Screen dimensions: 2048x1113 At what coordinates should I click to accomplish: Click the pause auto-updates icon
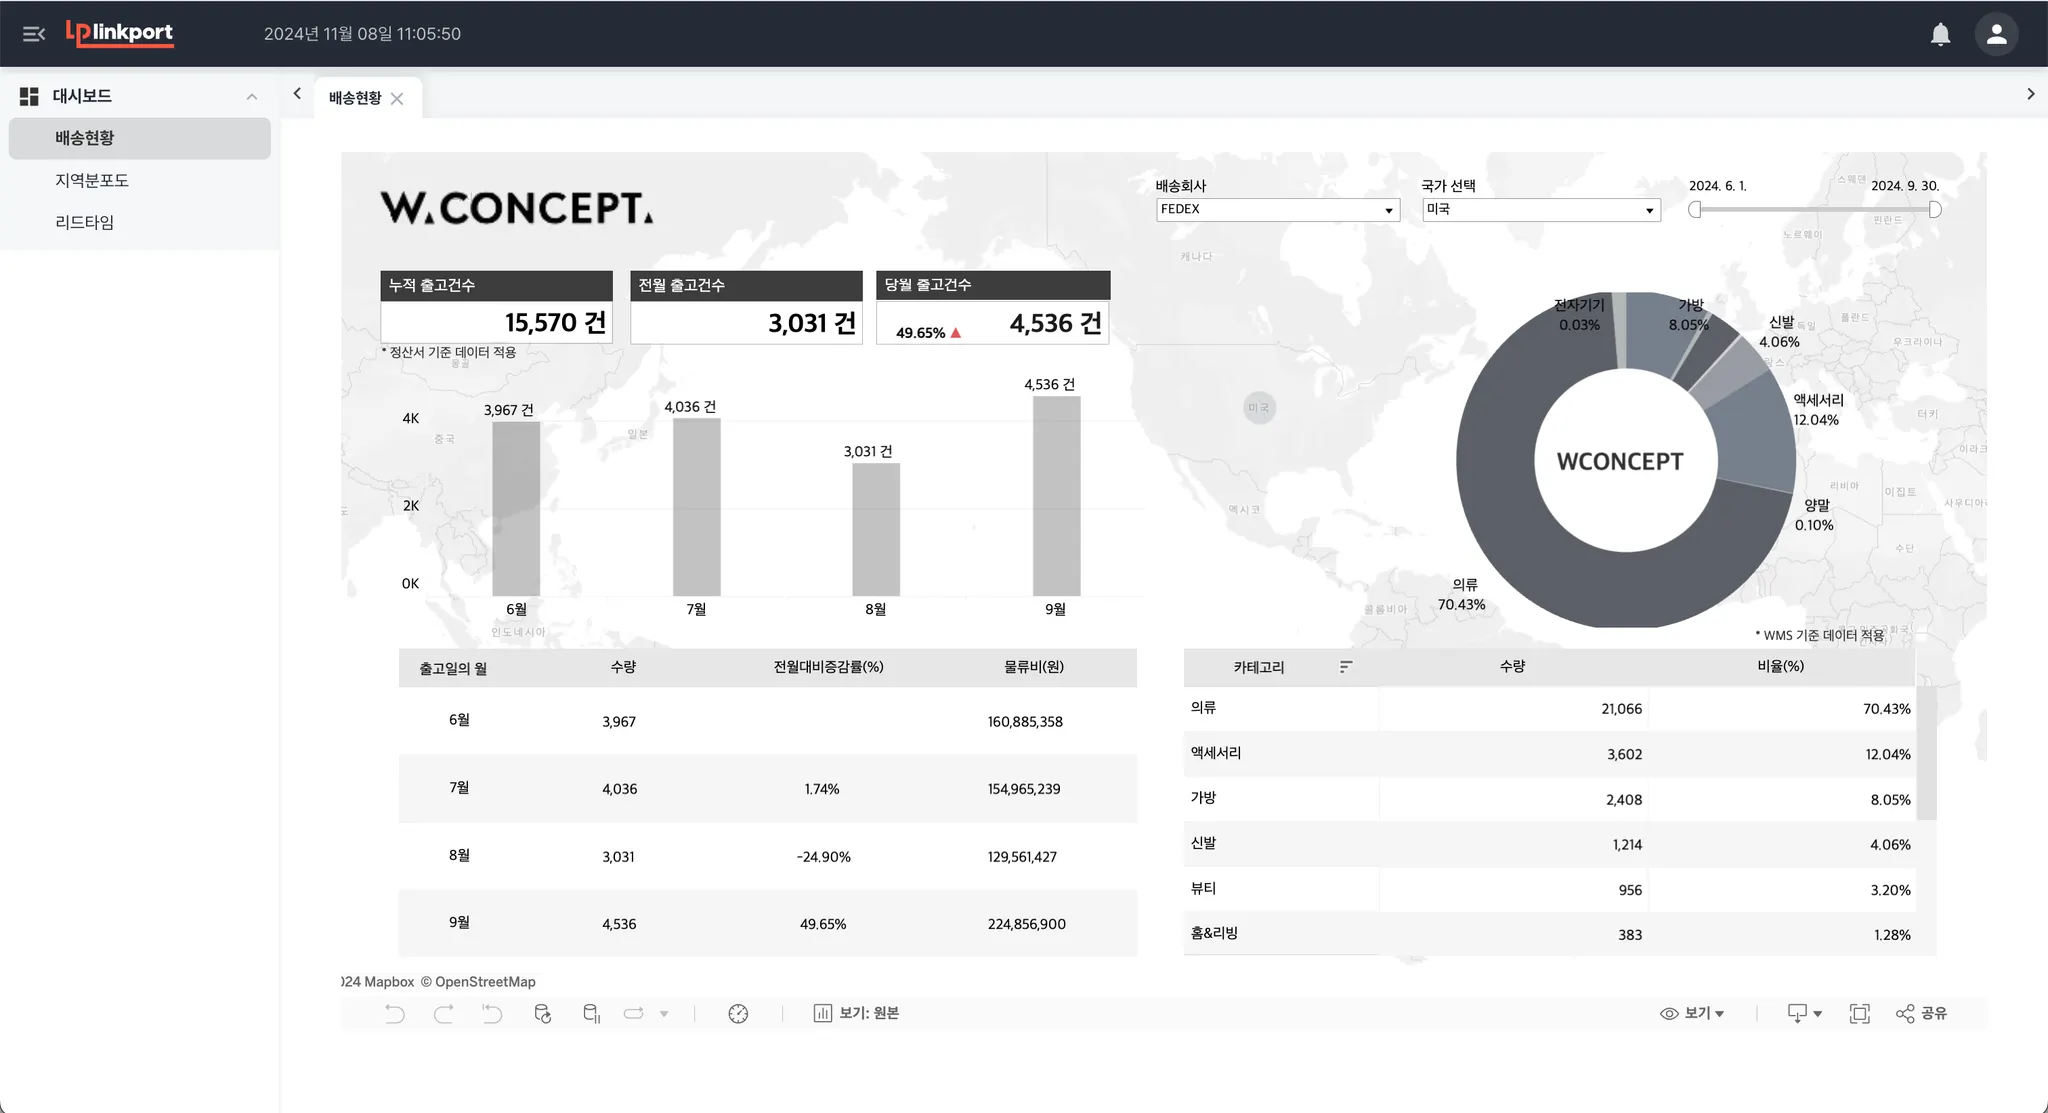591,1013
